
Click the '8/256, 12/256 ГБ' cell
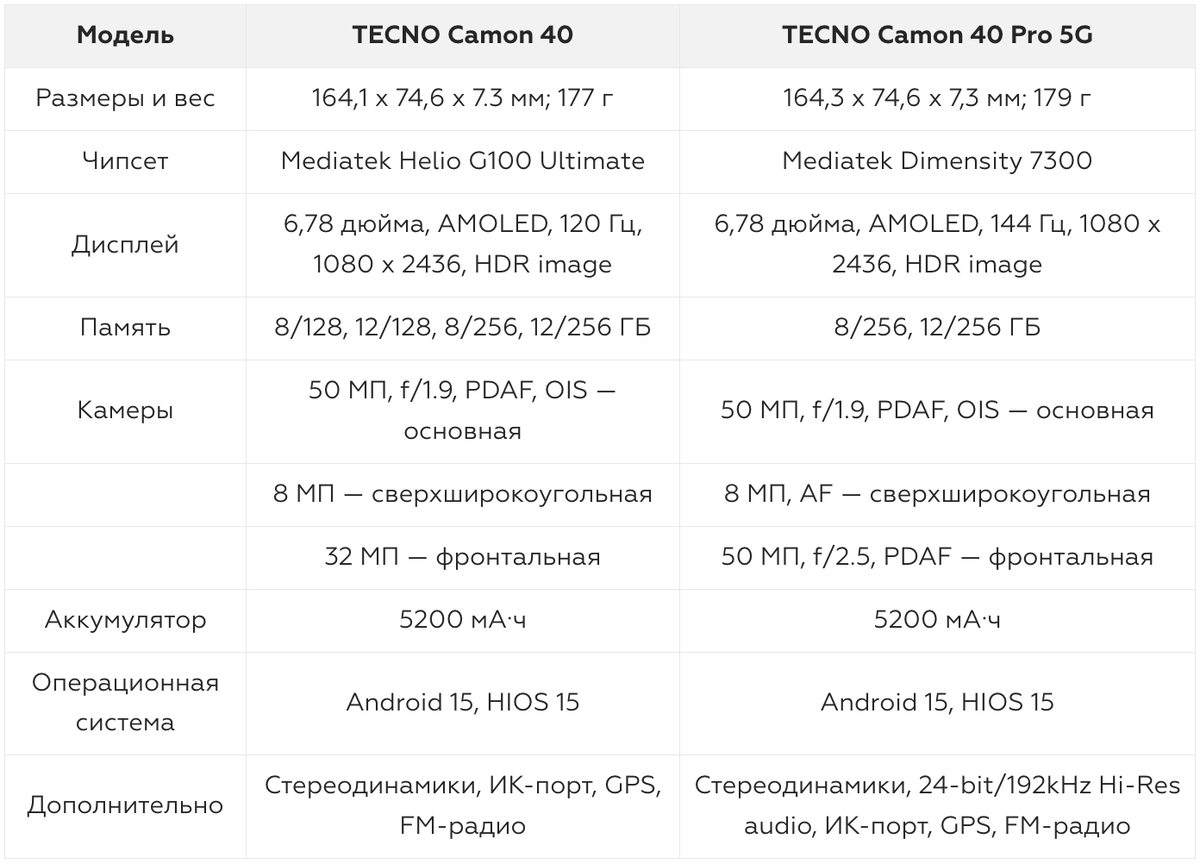(x=937, y=328)
